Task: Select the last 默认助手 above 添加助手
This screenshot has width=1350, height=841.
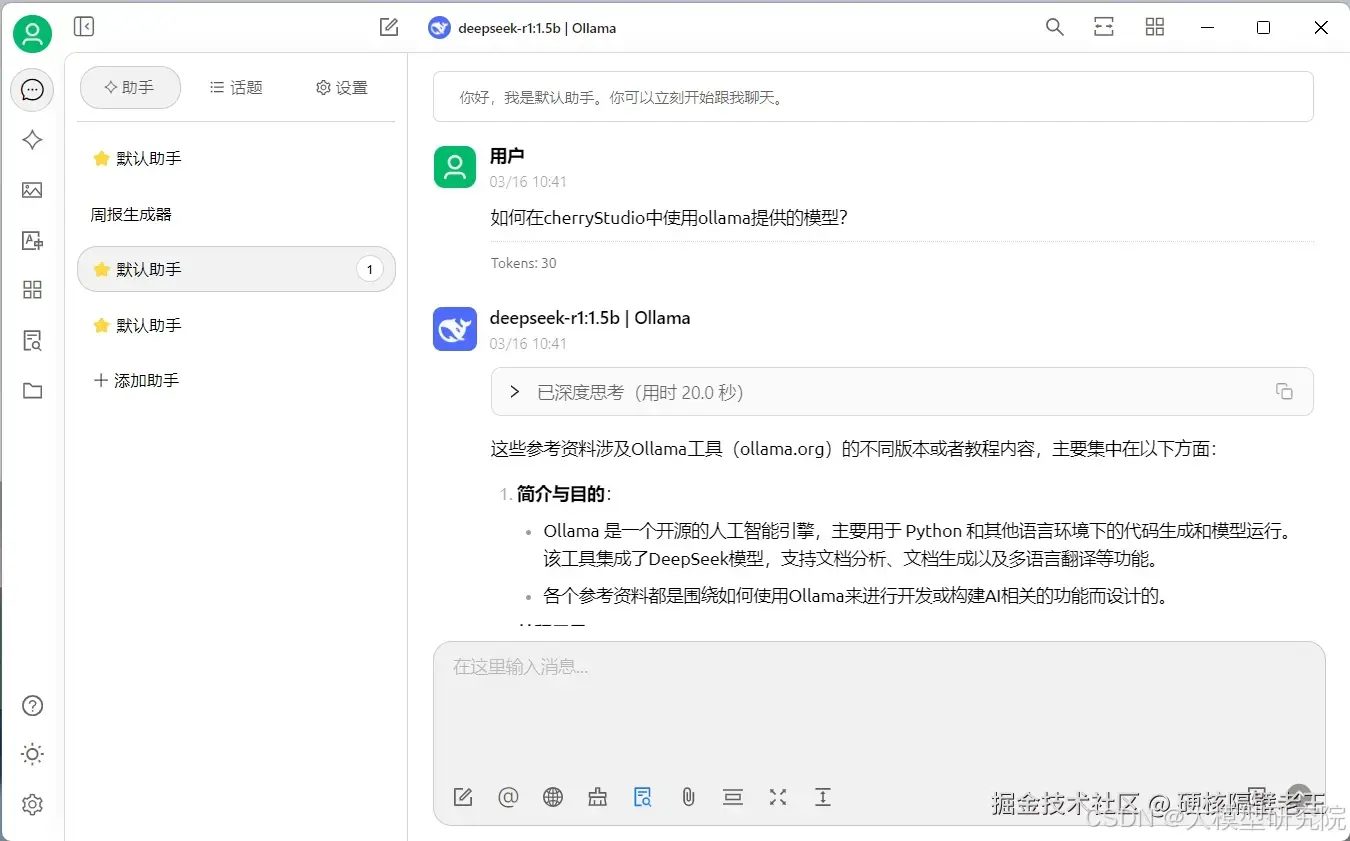Action: pyautogui.click(x=236, y=325)
